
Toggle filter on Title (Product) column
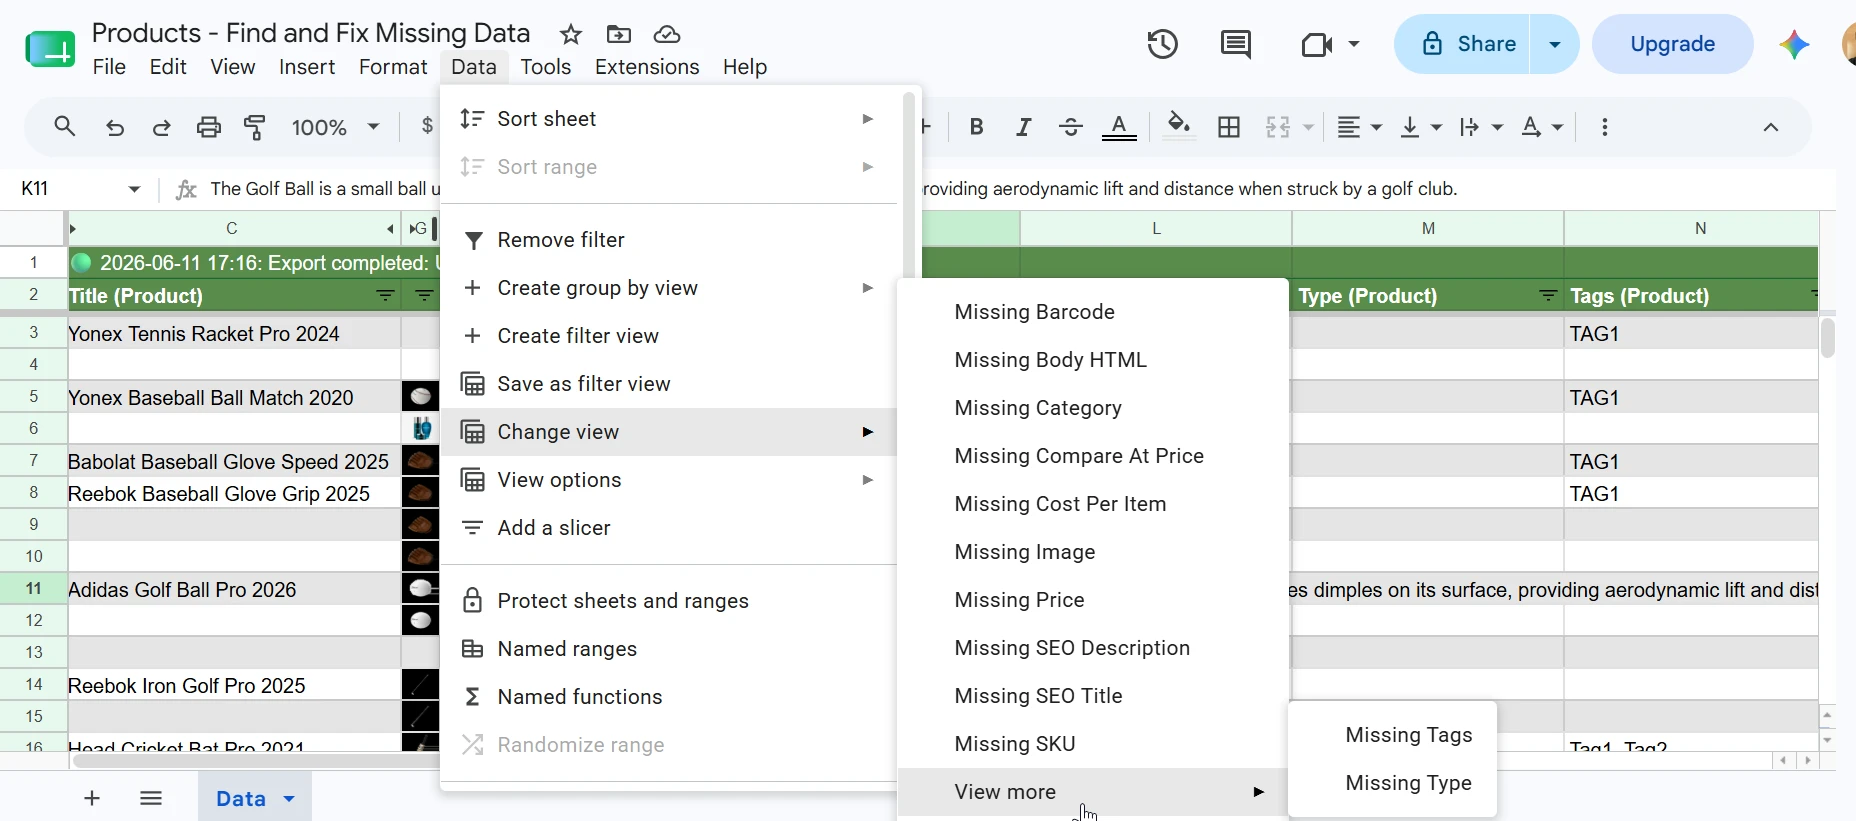[x=385, y=296]
